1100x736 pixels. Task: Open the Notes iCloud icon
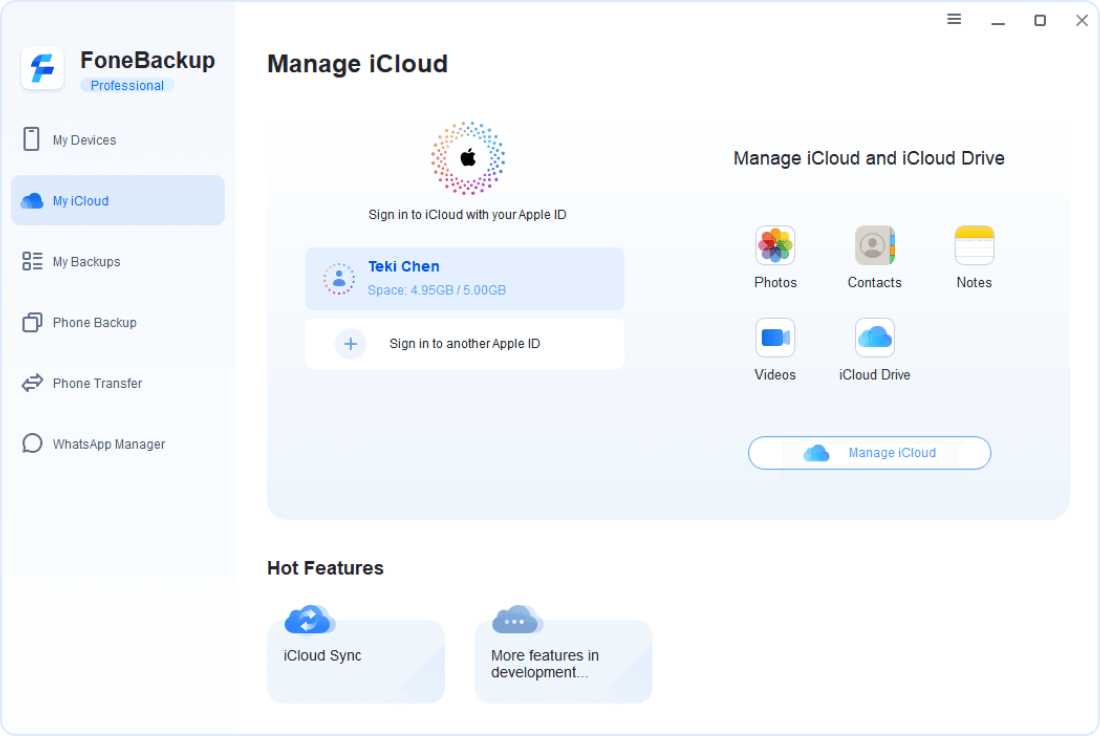point(973,246)
